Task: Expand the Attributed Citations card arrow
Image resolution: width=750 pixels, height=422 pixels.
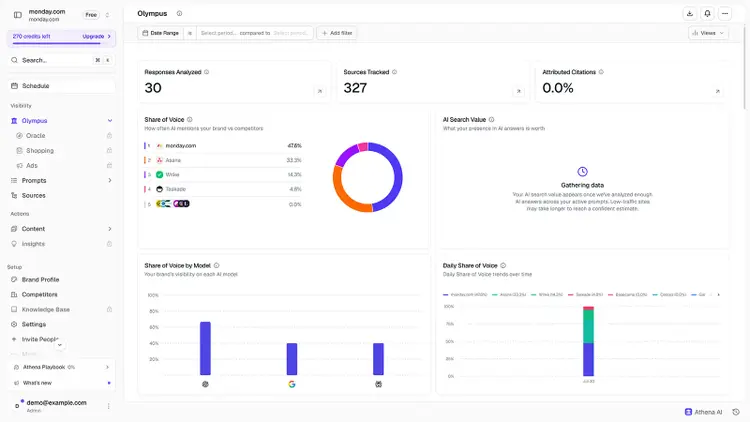Action: point(717,91)
